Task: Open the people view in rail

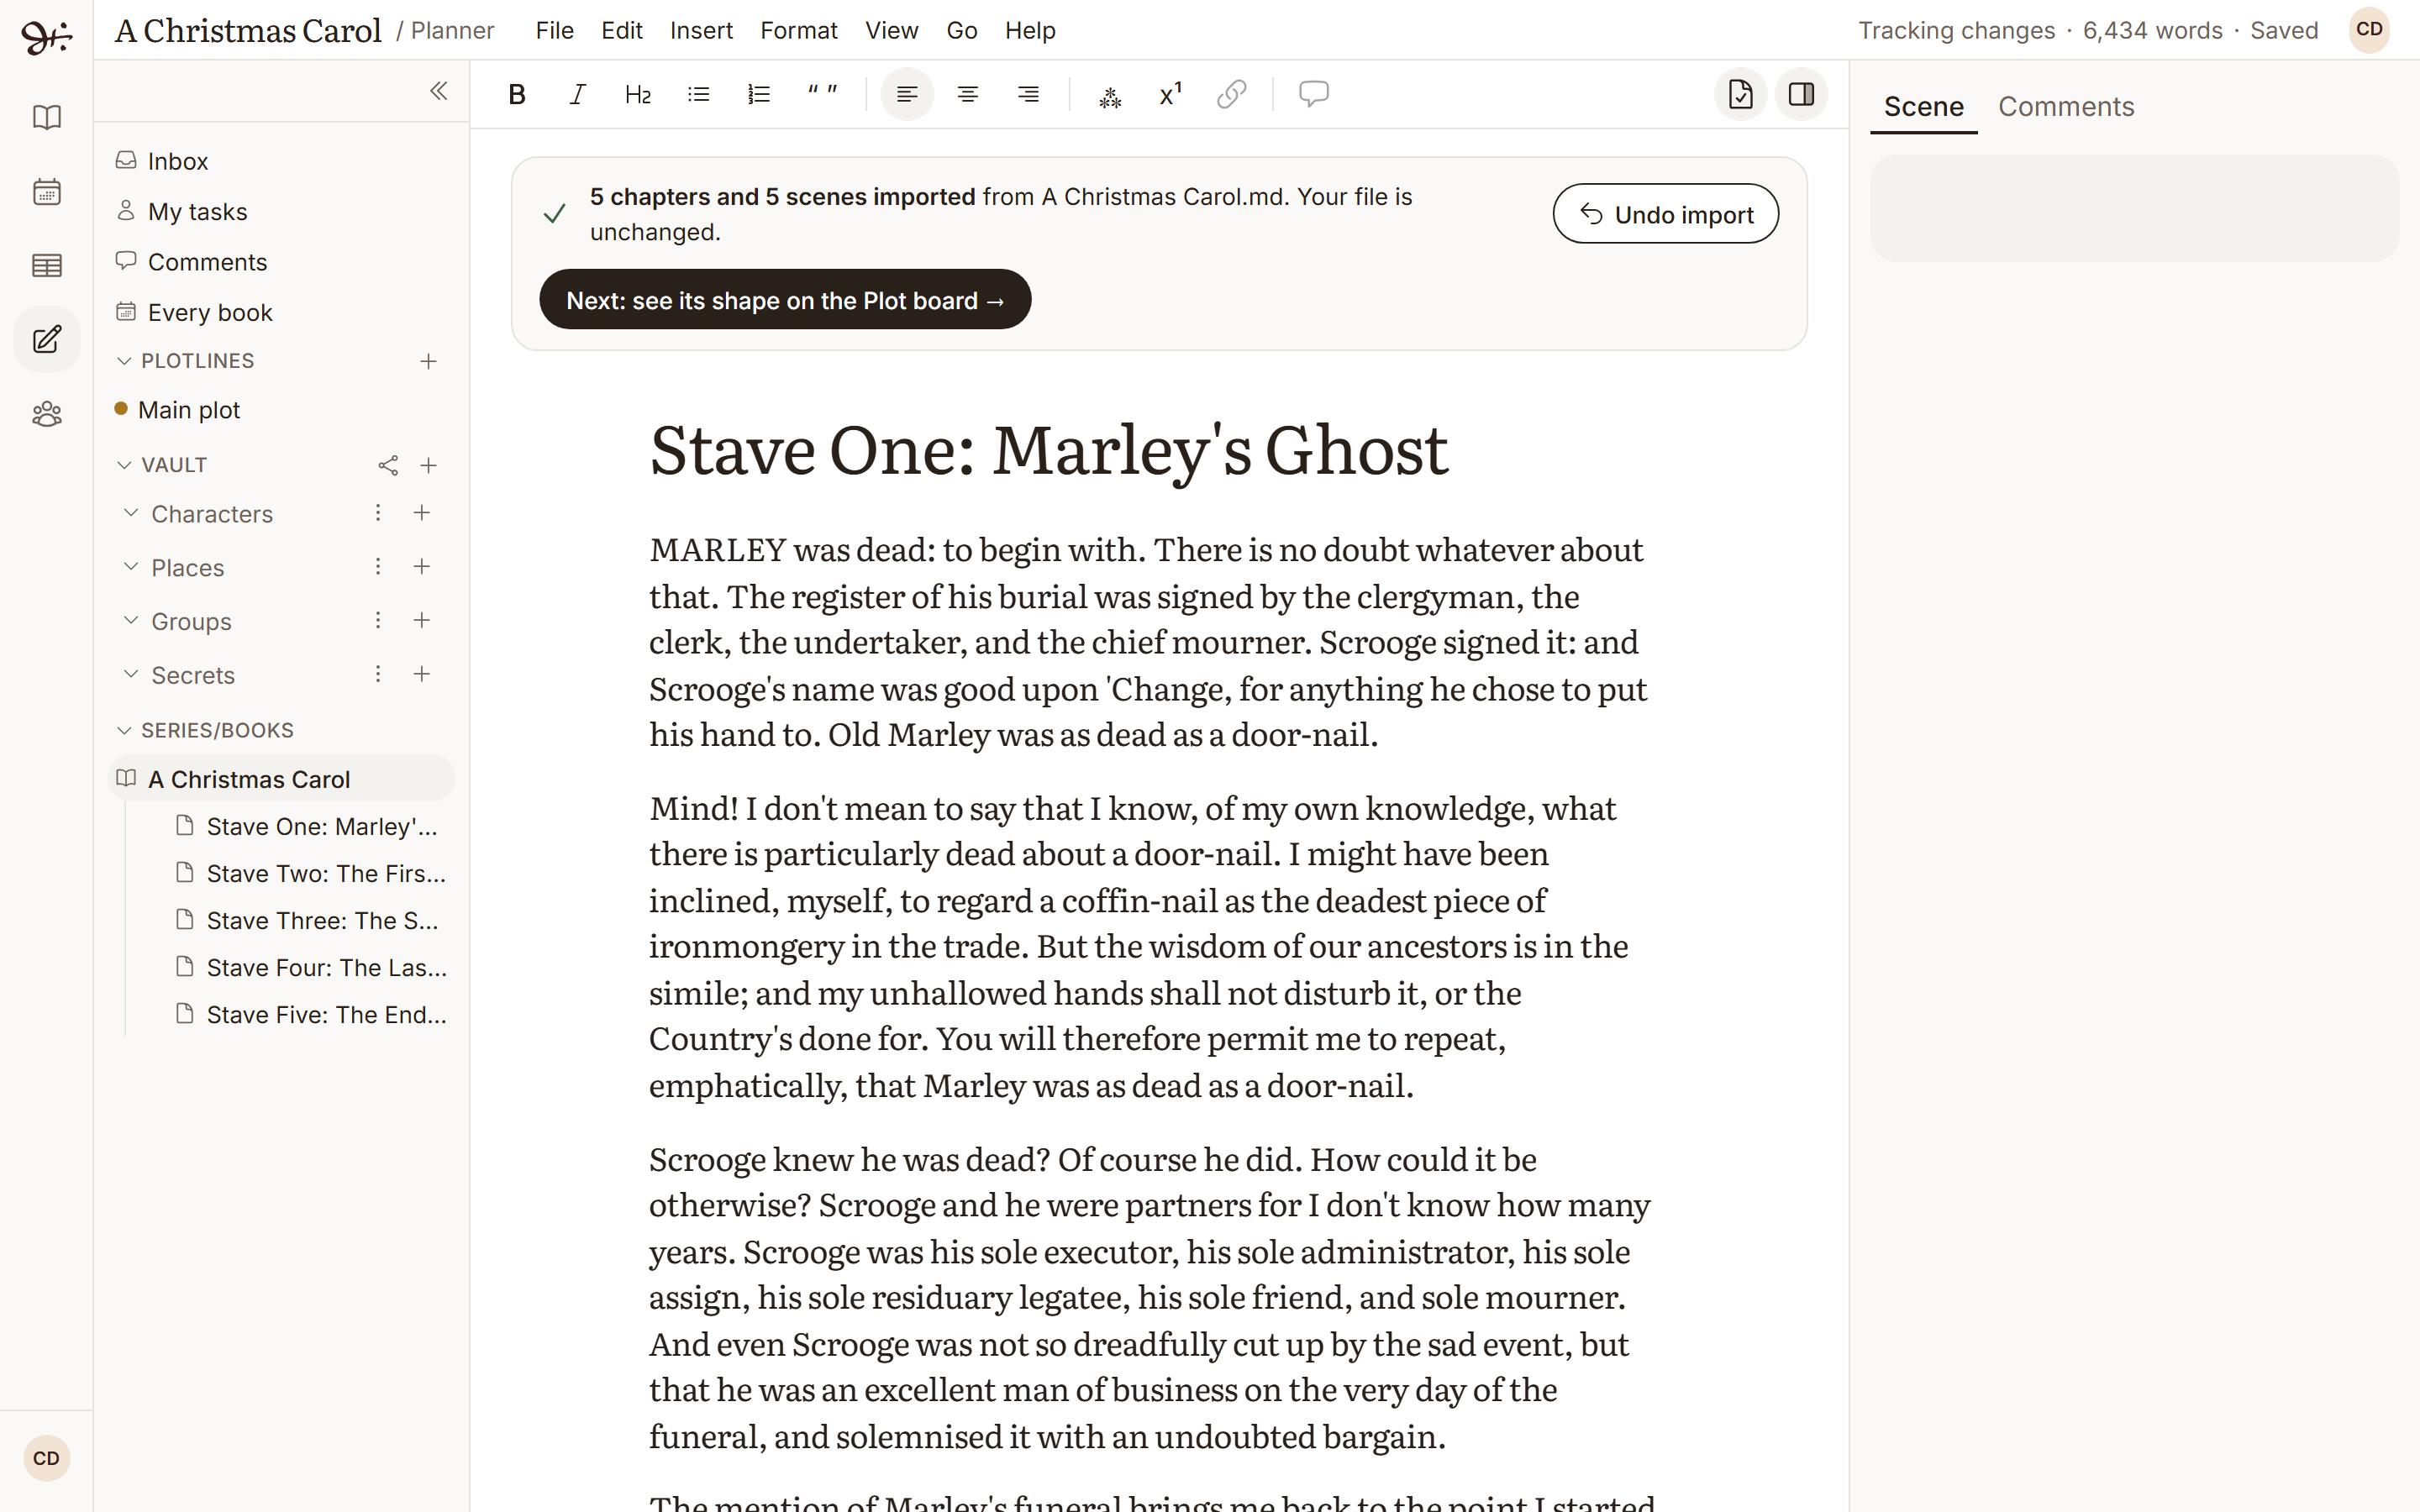Action: (47, 413)
